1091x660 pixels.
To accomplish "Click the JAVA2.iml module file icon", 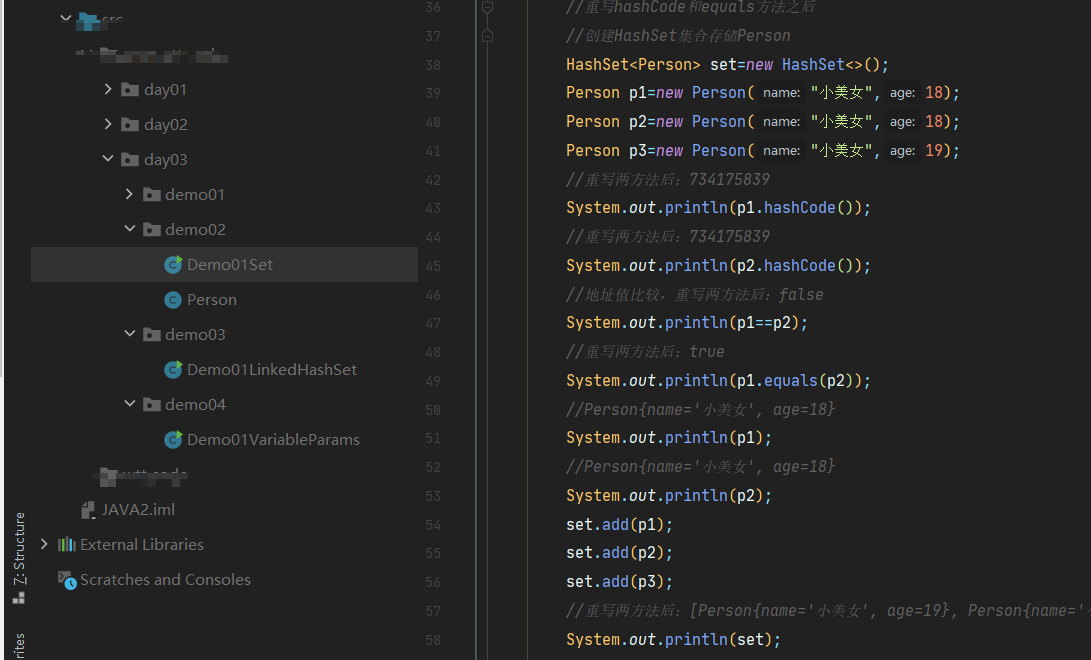I will (x=87, y=509).
